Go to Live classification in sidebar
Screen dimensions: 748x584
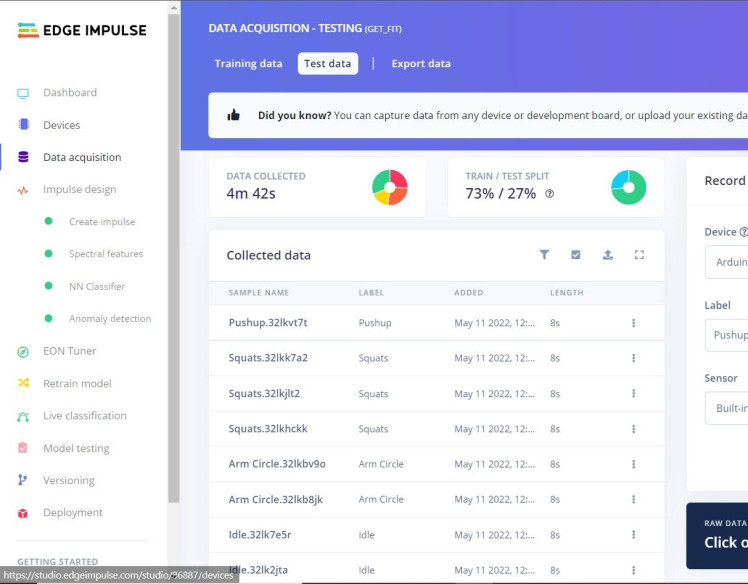coord(84,416)
